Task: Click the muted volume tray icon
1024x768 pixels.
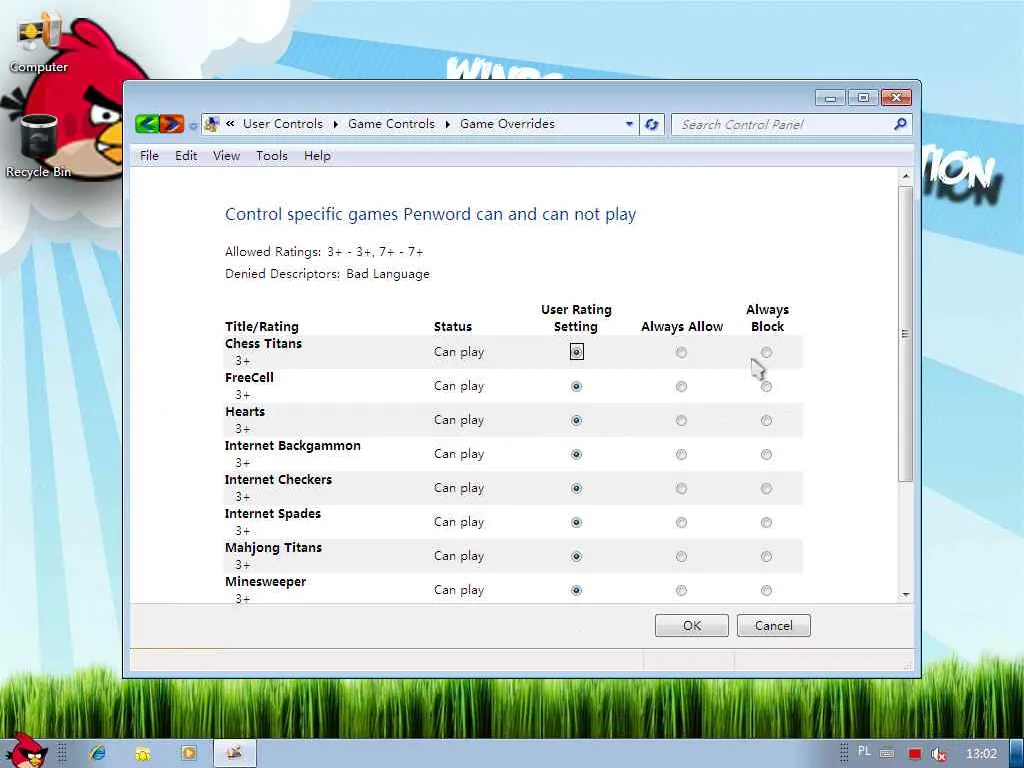Action: [939, 754]
